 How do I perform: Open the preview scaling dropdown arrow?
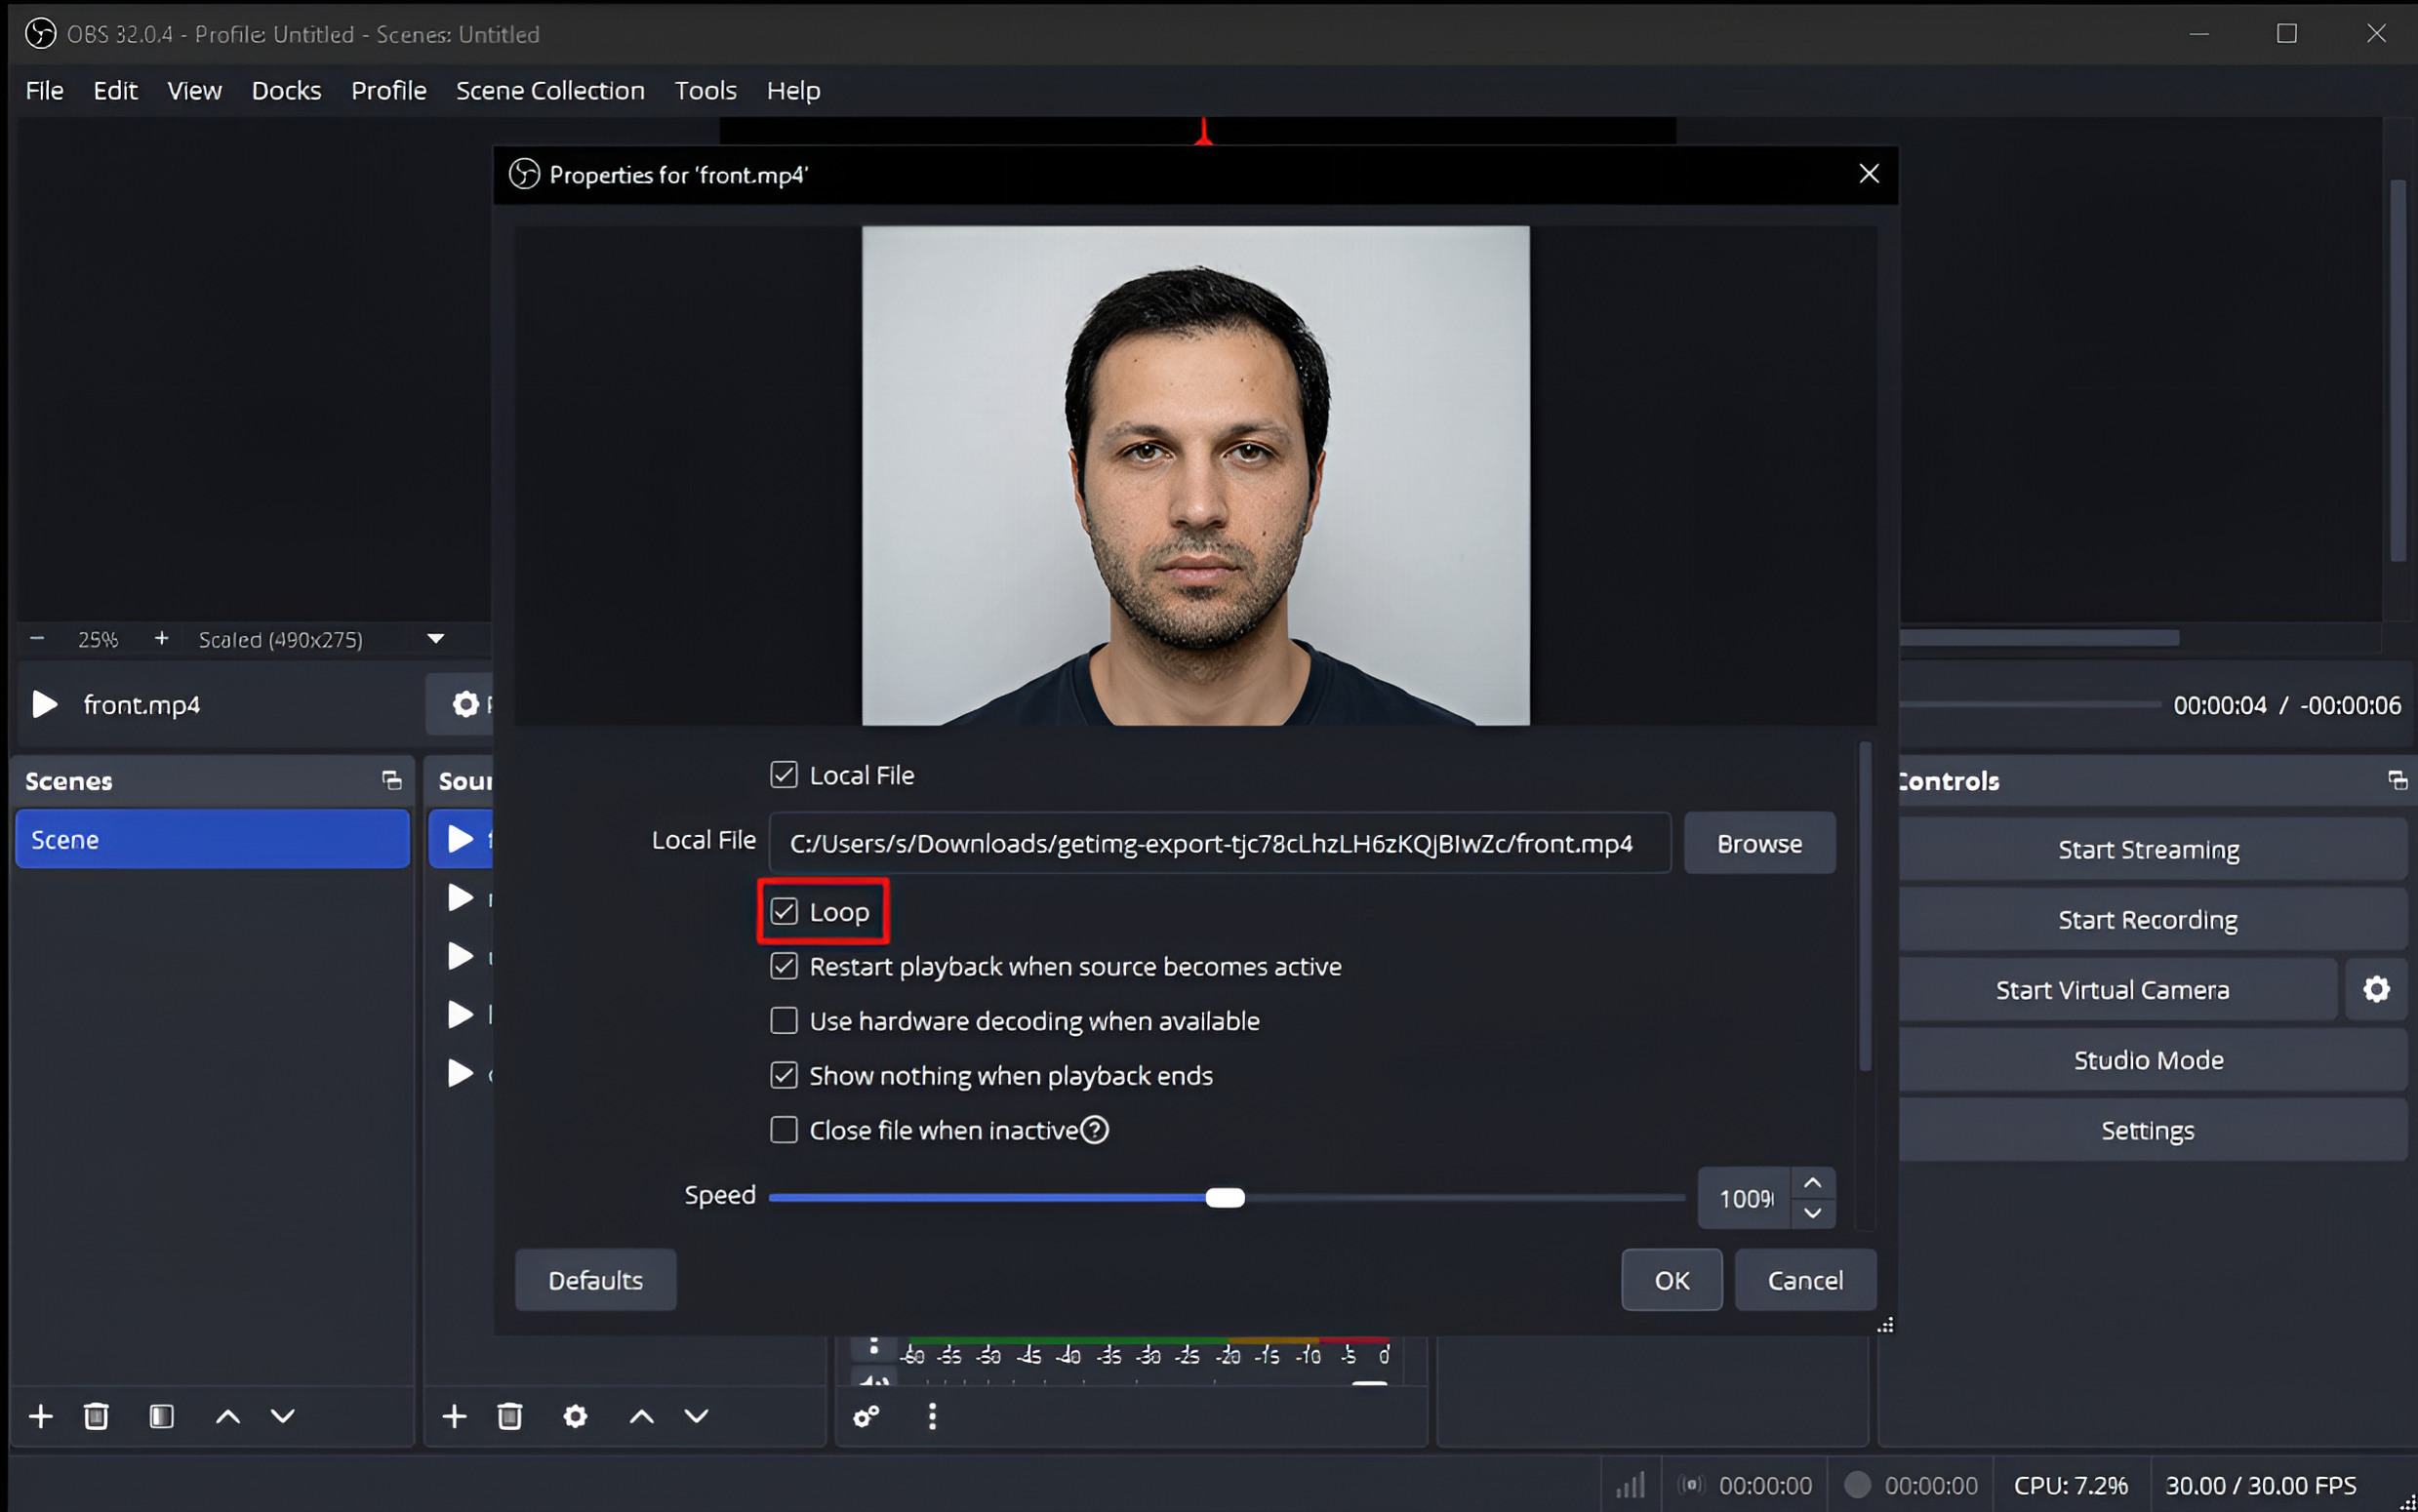(436, 639)
